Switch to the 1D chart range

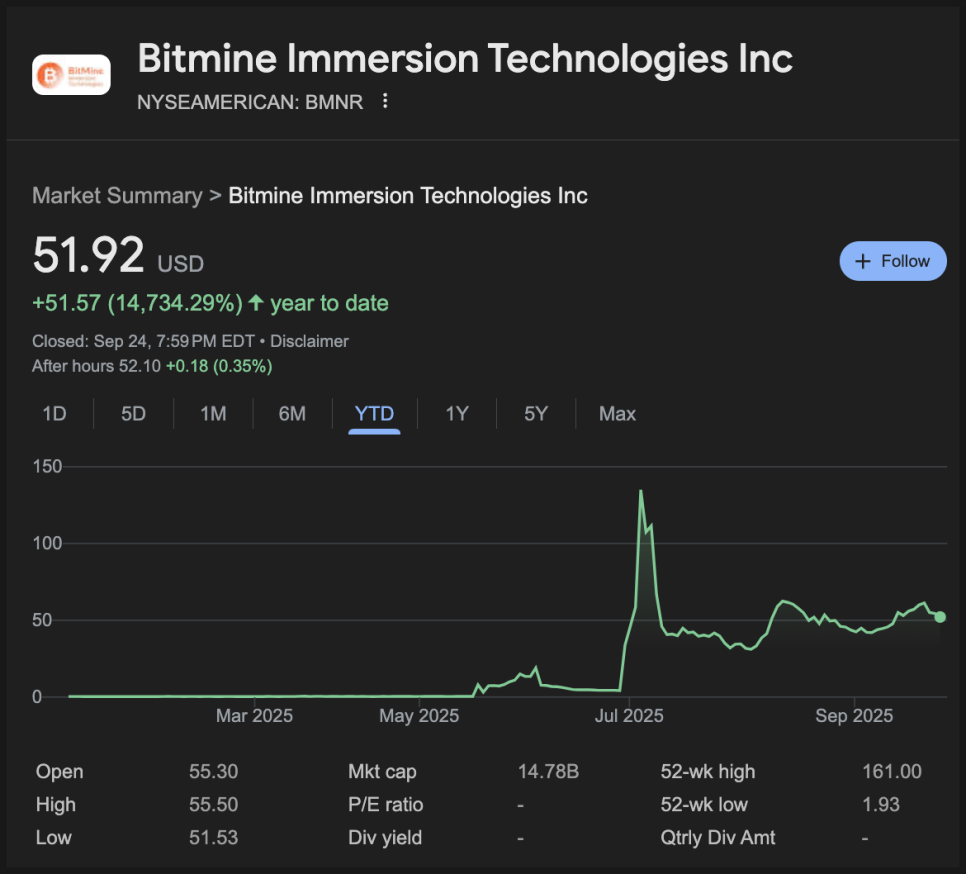click(x=54, y=413)
